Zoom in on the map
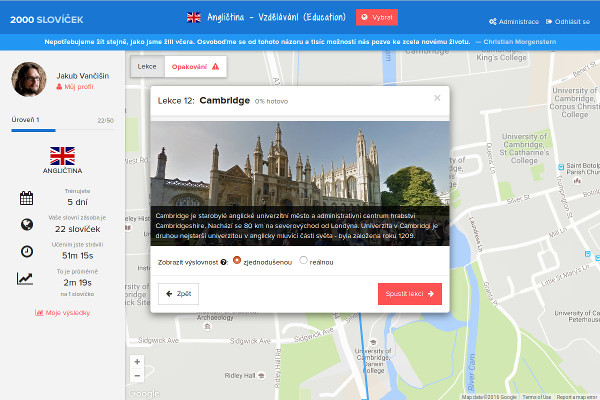The width and height of the screenshot is (600, 400). (x=137, y=362)
